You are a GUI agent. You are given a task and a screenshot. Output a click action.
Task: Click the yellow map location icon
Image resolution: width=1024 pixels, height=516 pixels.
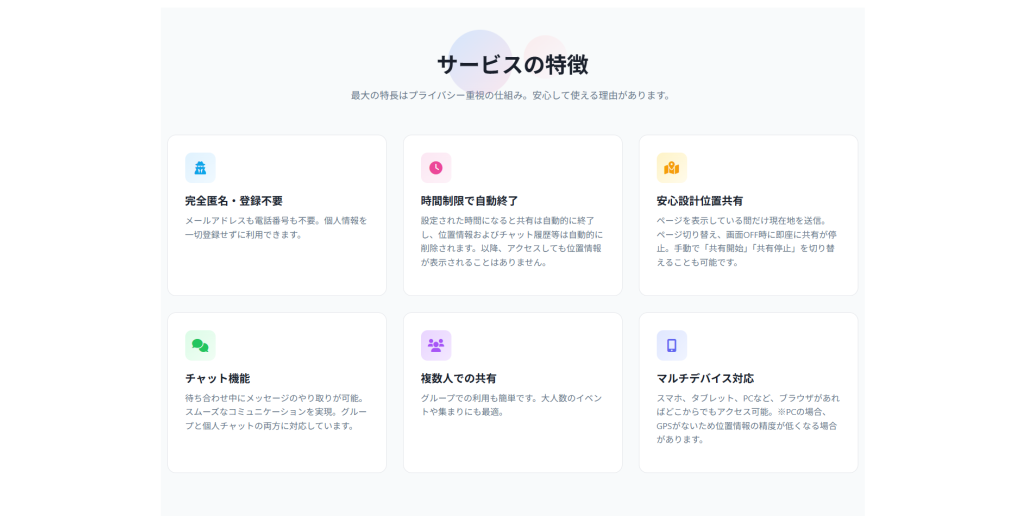pos(672,168)
